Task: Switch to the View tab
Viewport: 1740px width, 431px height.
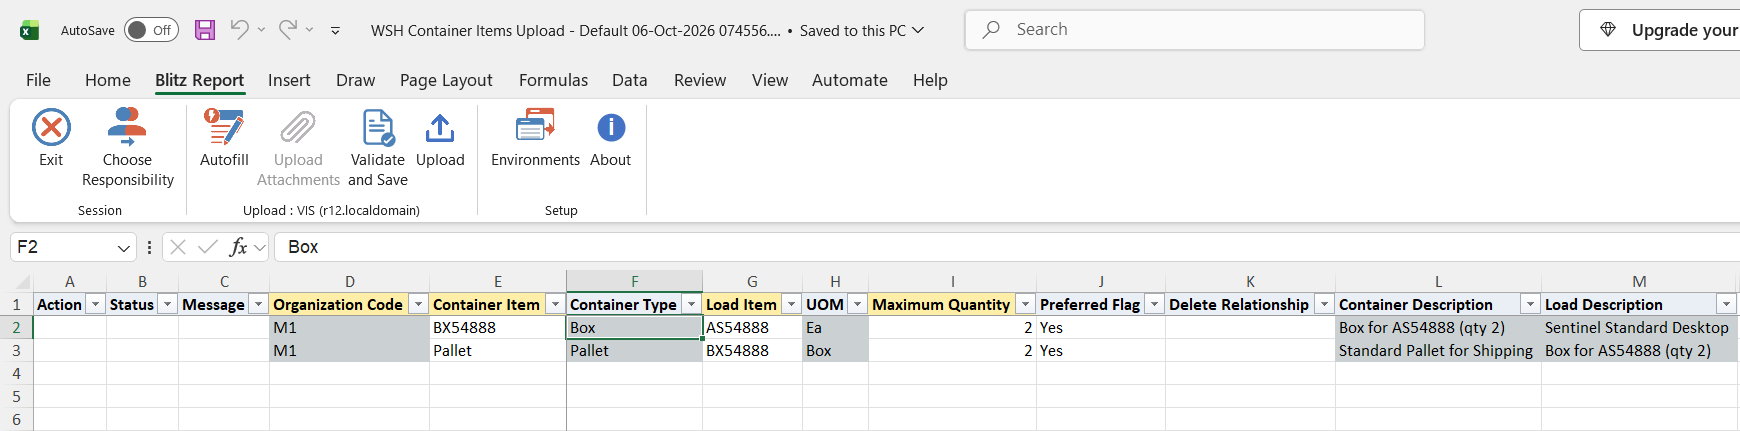Action: [x=770, y=80]
